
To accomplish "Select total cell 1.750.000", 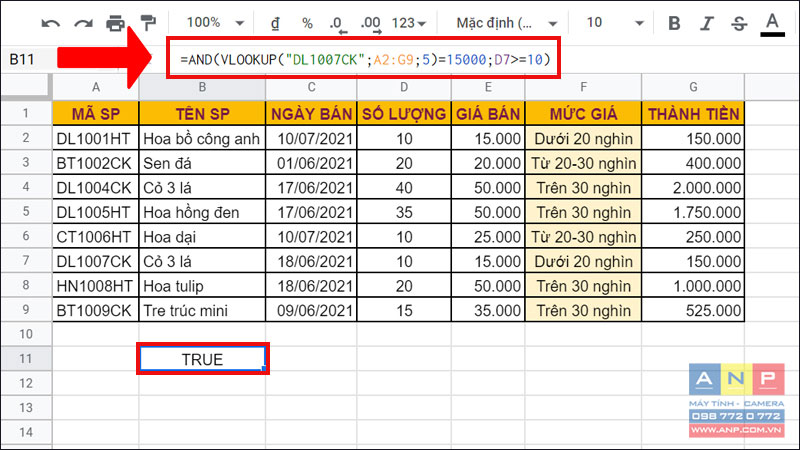I will click(693, 212).
